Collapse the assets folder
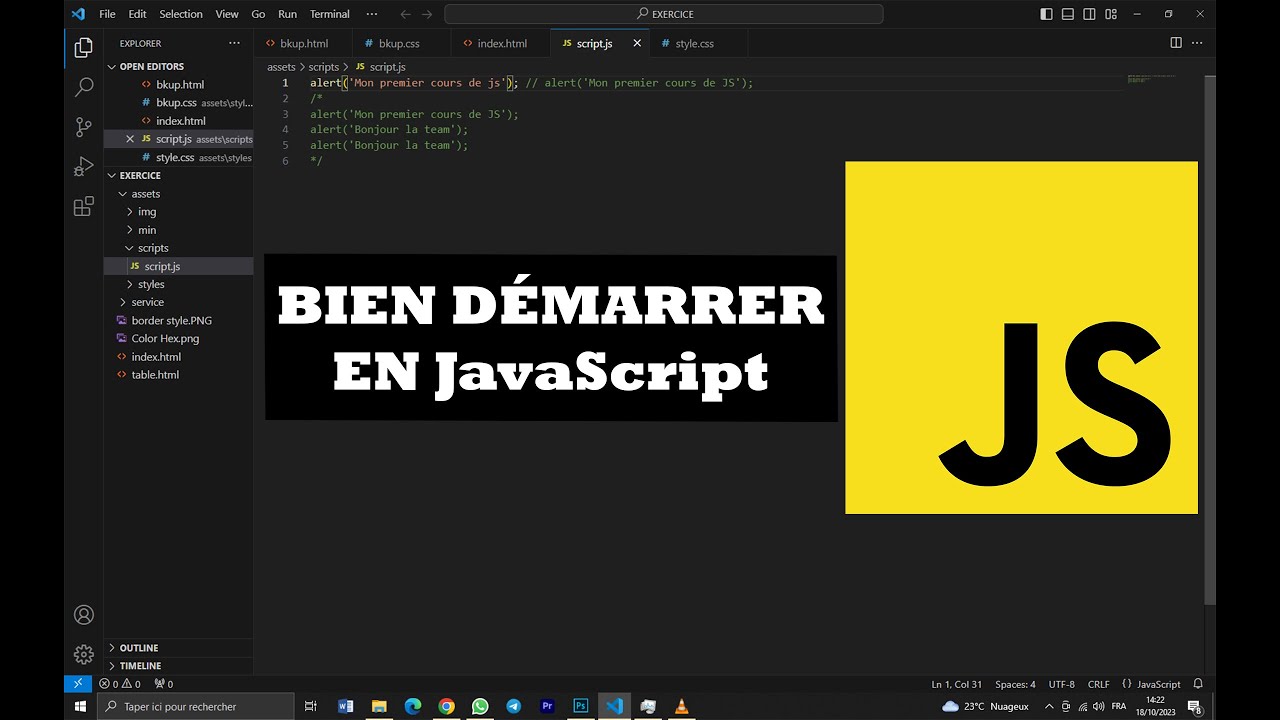The height and width of the screenshot is (720, 1280). tap(178, 194)
